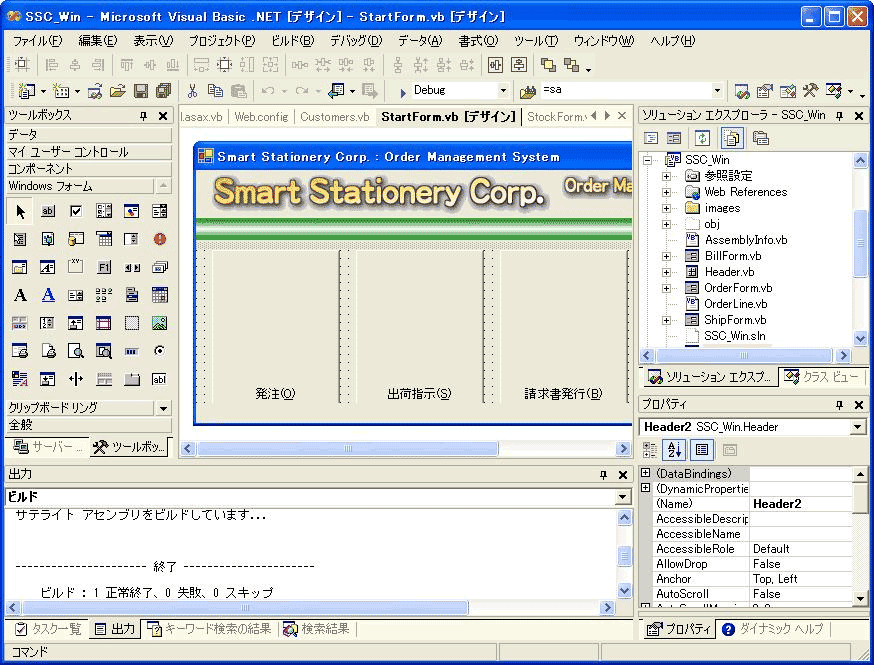874x665 pixels.
Task: Toggle alphabetical sort in the Properties panel
Action: pos(674,450)
